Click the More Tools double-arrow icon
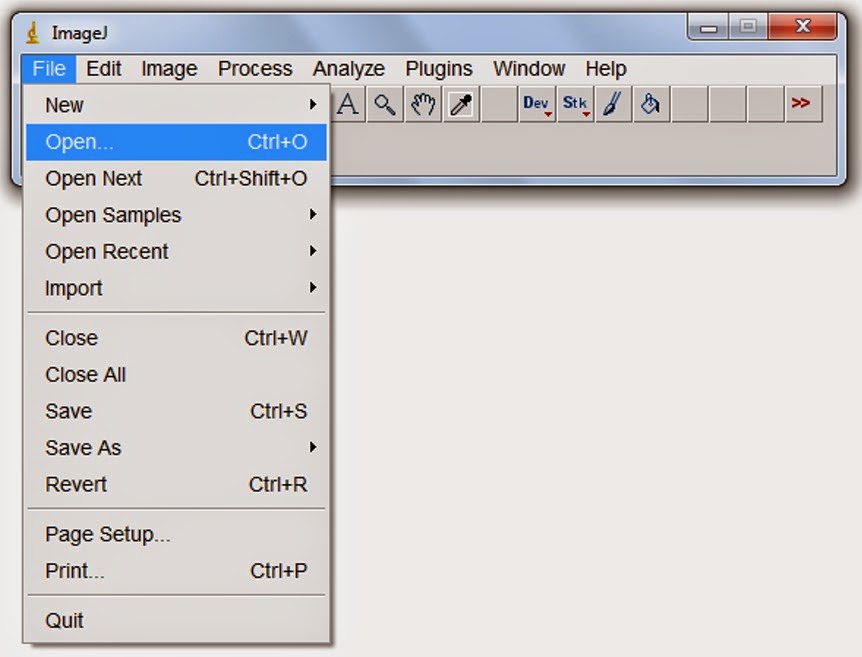The image size is (862, 657). point(802,103)
